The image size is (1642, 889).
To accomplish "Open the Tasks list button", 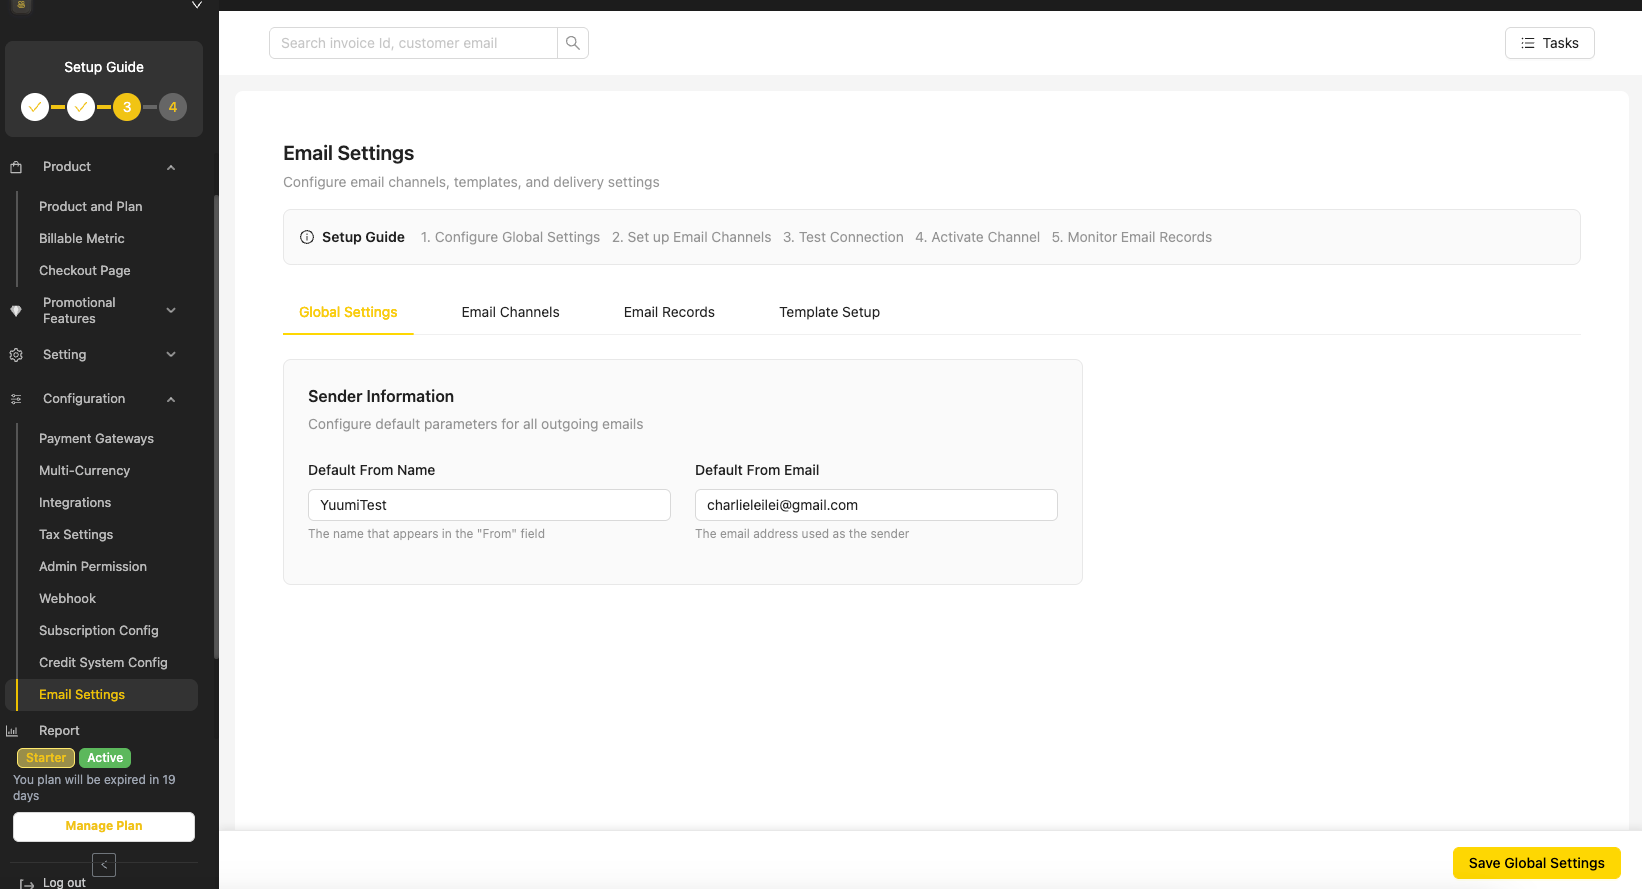I will pos(1549,43).
